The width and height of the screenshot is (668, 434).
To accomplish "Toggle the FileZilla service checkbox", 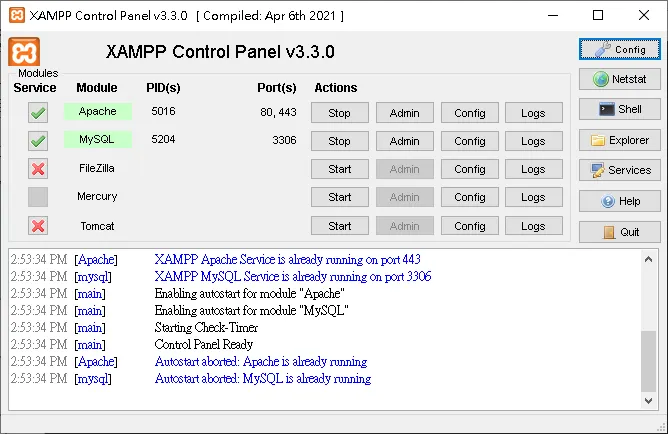I will 38,169.
